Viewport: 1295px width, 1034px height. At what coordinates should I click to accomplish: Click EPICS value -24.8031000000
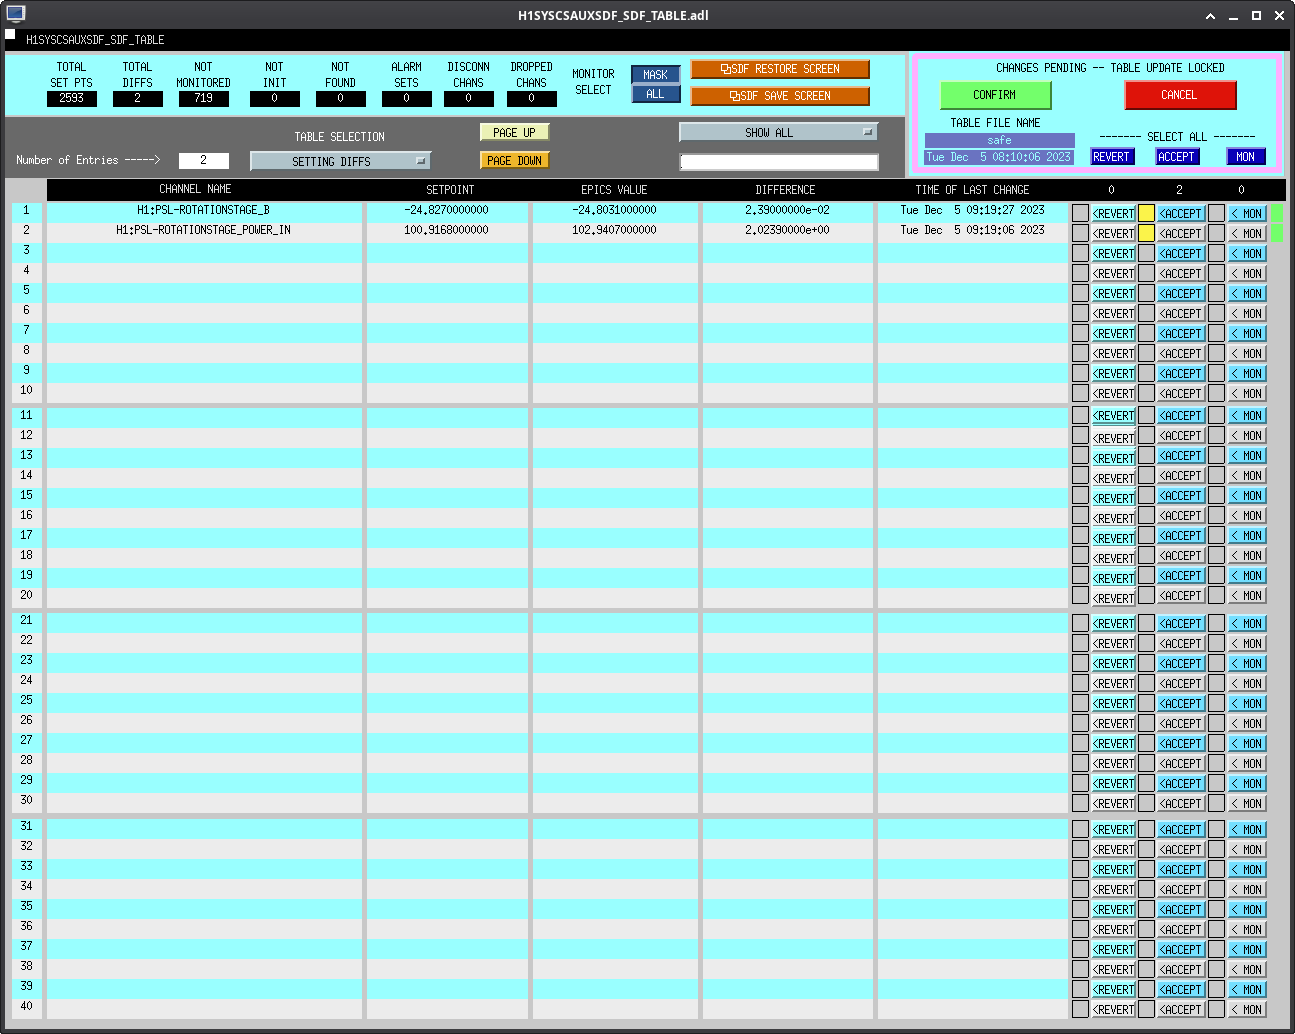(x=615, y=210)
